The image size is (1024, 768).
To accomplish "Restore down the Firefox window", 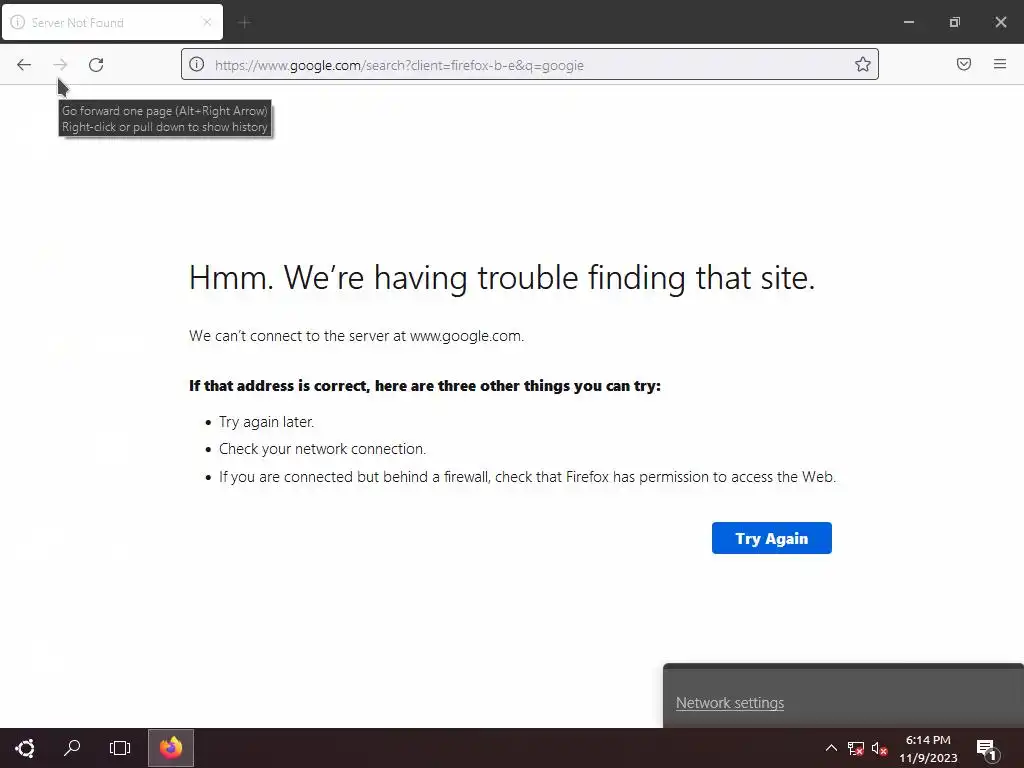I will coord(955,22).
